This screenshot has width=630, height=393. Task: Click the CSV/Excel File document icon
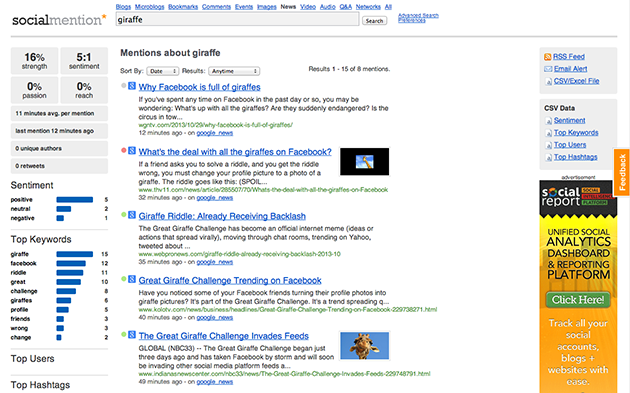[548, 82]
